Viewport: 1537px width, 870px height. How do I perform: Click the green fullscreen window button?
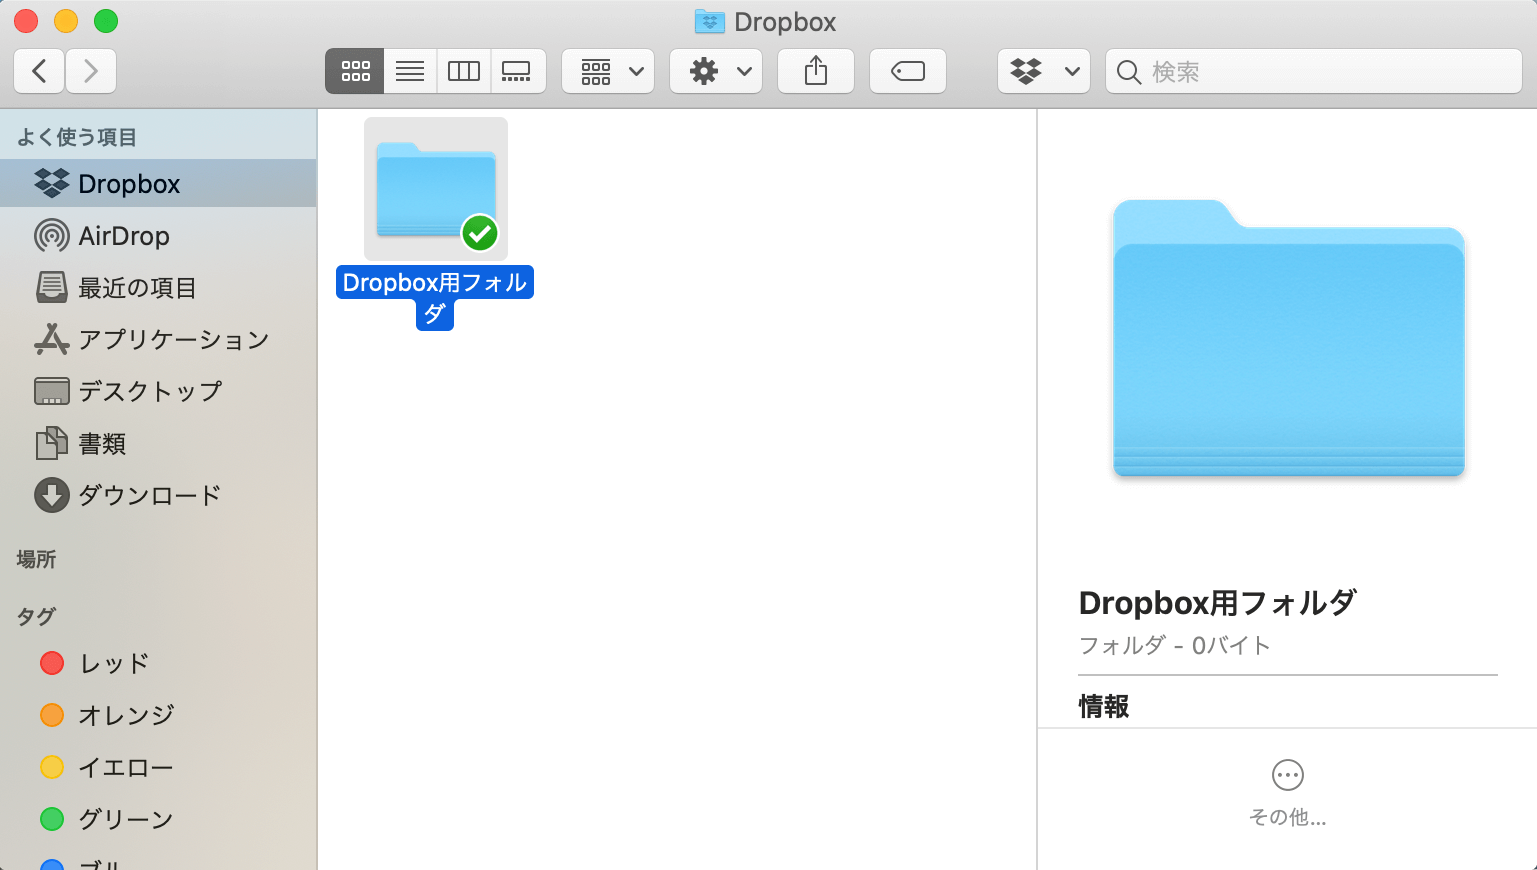(106, 21)
